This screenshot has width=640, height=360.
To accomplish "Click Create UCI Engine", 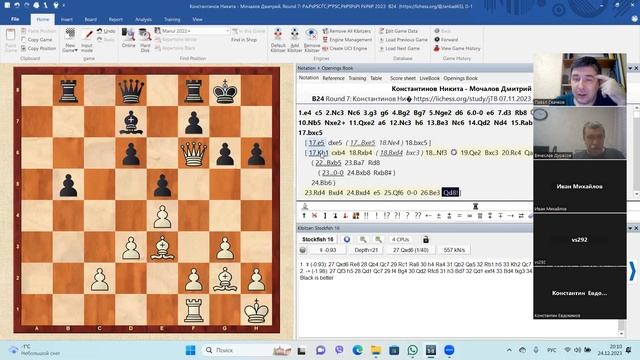I will click(x=345, y=48).
